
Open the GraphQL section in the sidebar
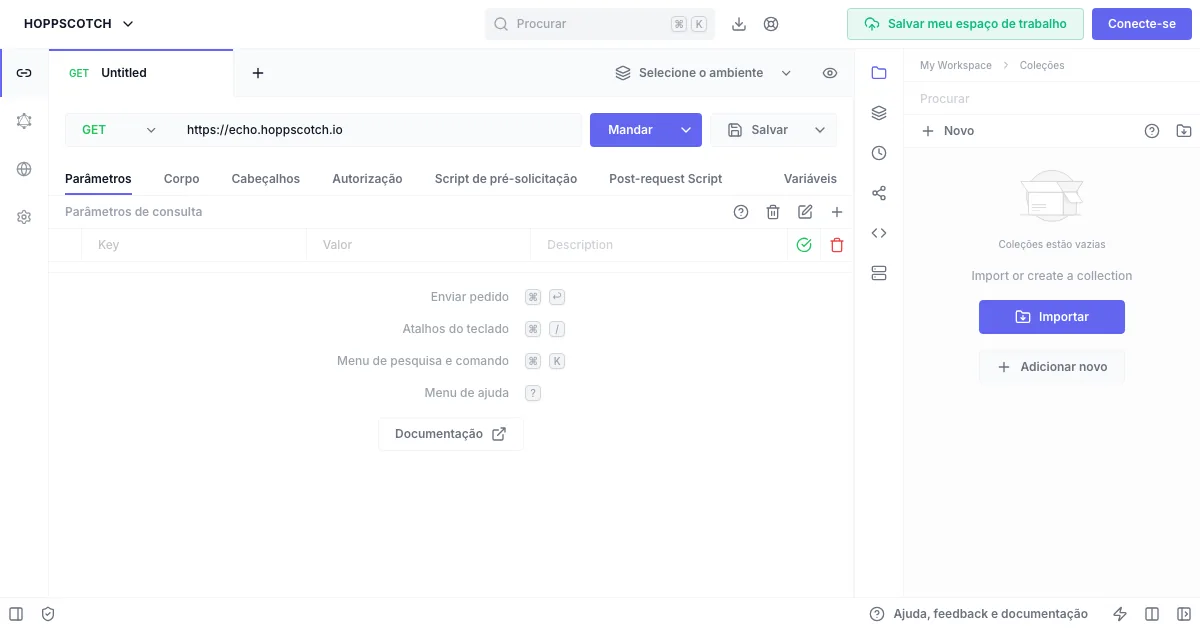[24, 121]
